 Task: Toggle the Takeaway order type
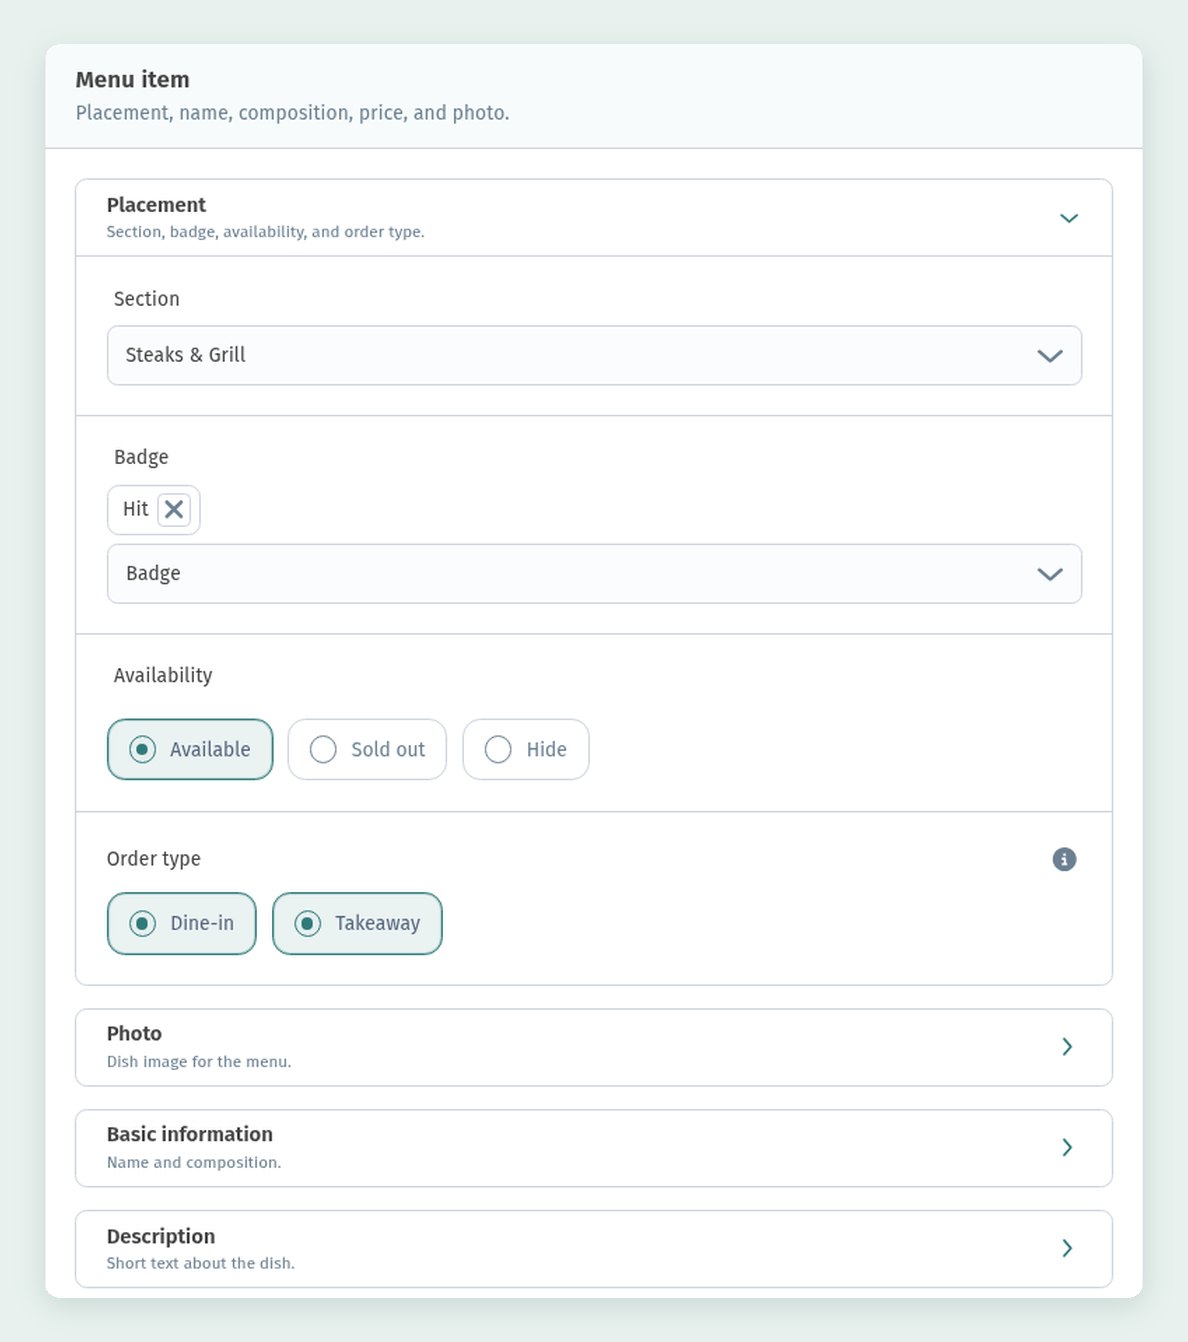pos(357,923)
